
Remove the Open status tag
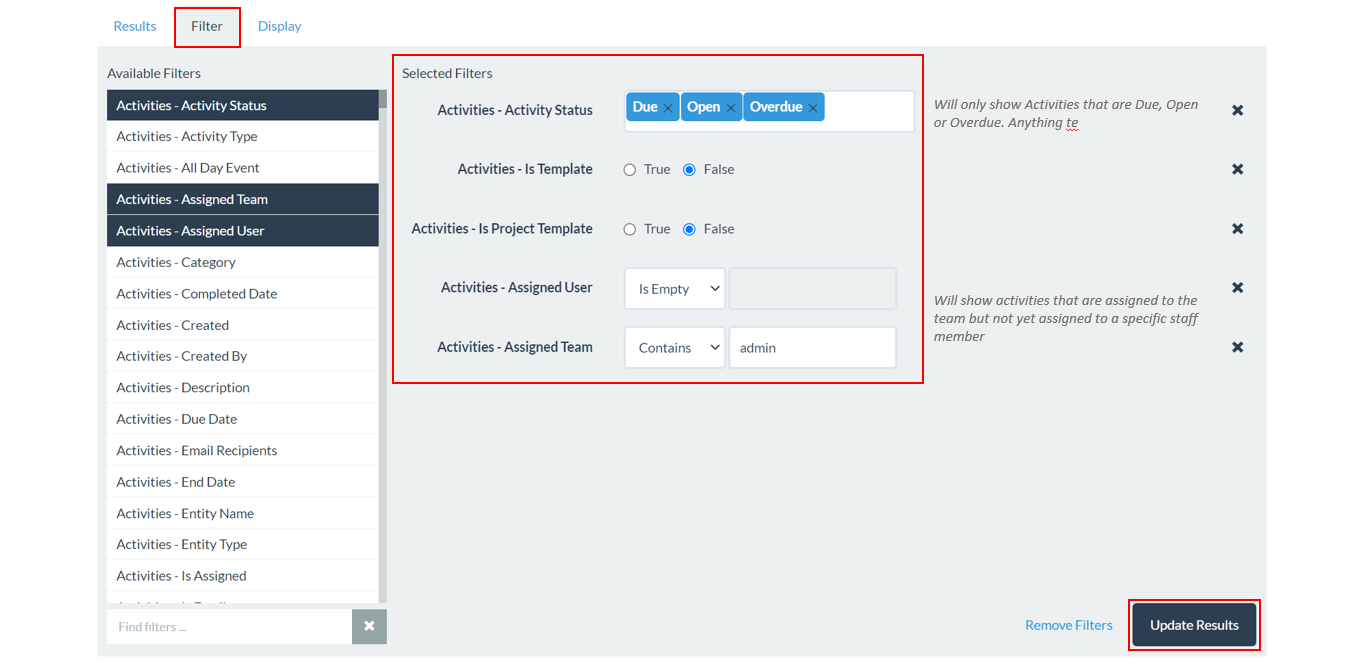(731, 108)
